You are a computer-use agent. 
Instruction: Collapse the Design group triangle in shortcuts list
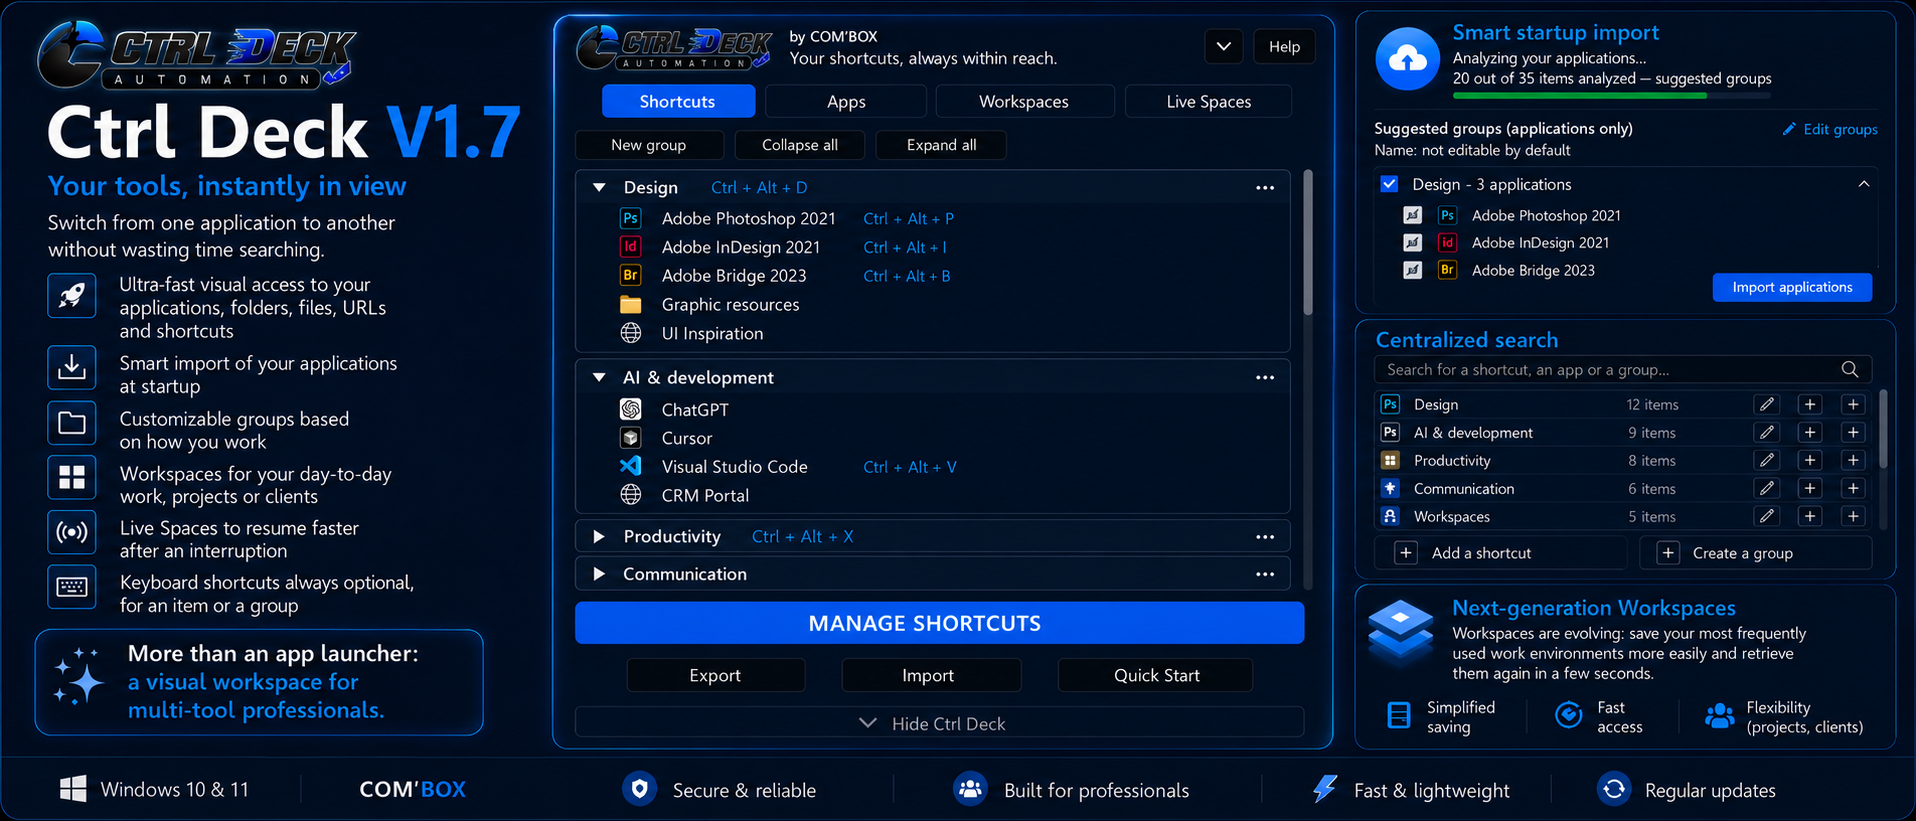pyautogui.click(x=599, y=187)
